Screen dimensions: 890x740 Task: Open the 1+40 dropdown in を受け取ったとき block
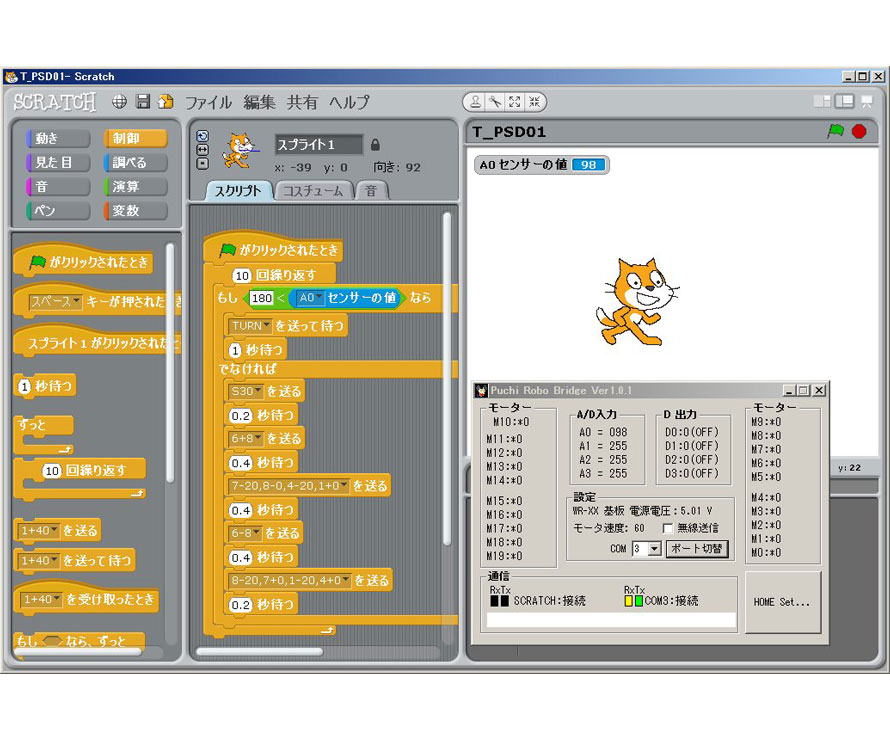pyautogui.click(x=41, y=599)
